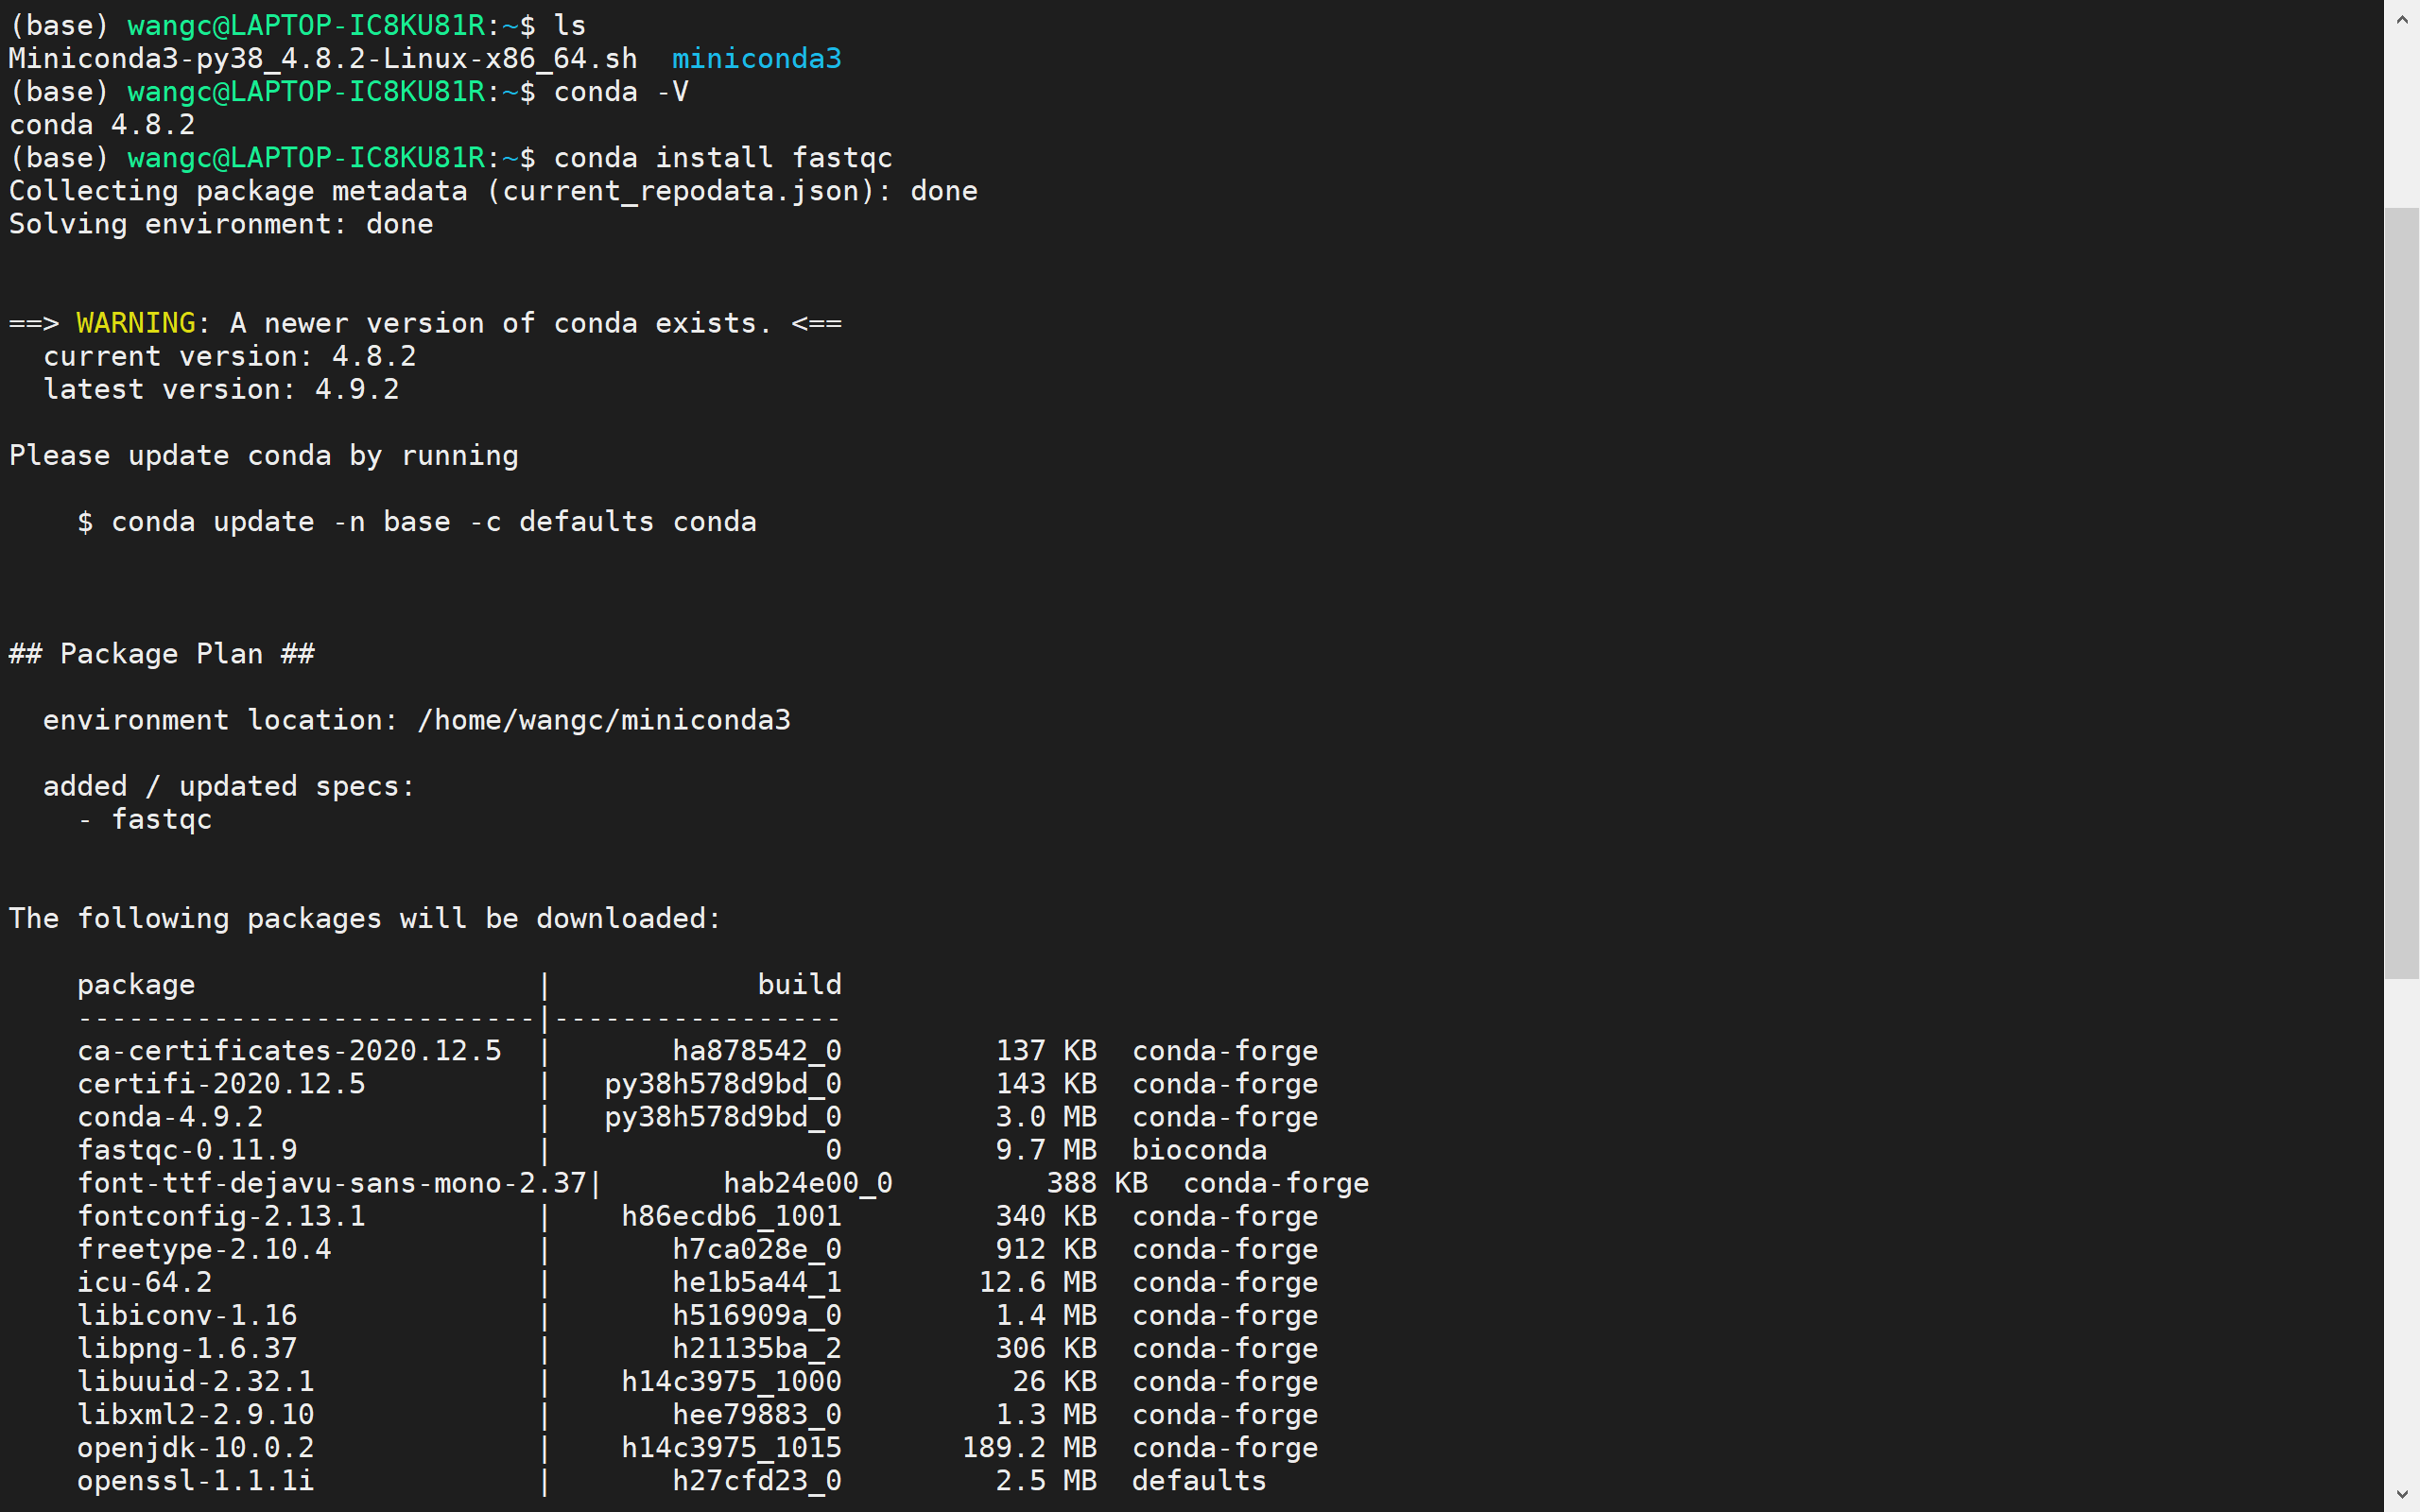Viewport: 2420px width, 1512px height.
Task: Click the 189.2 MB size entry
Action: pyautogui.click(x=1029, y=1447)
